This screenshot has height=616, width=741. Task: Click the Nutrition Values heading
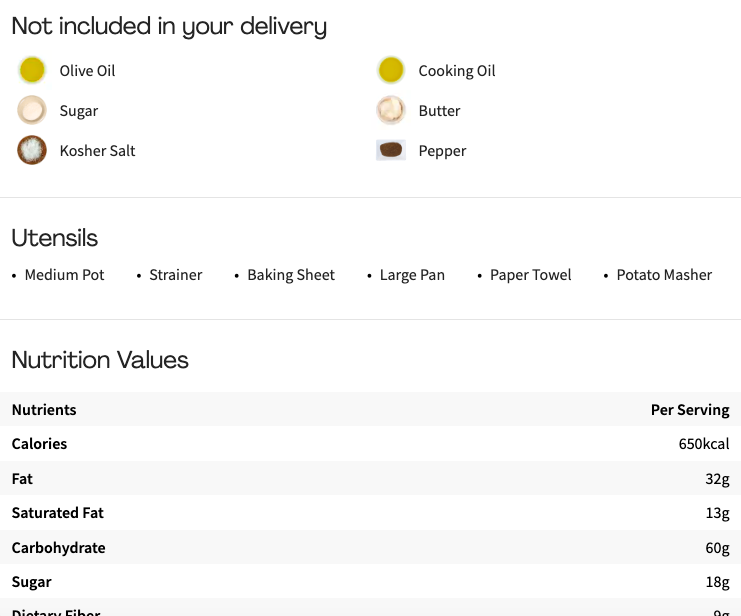(x=100, y=360)
